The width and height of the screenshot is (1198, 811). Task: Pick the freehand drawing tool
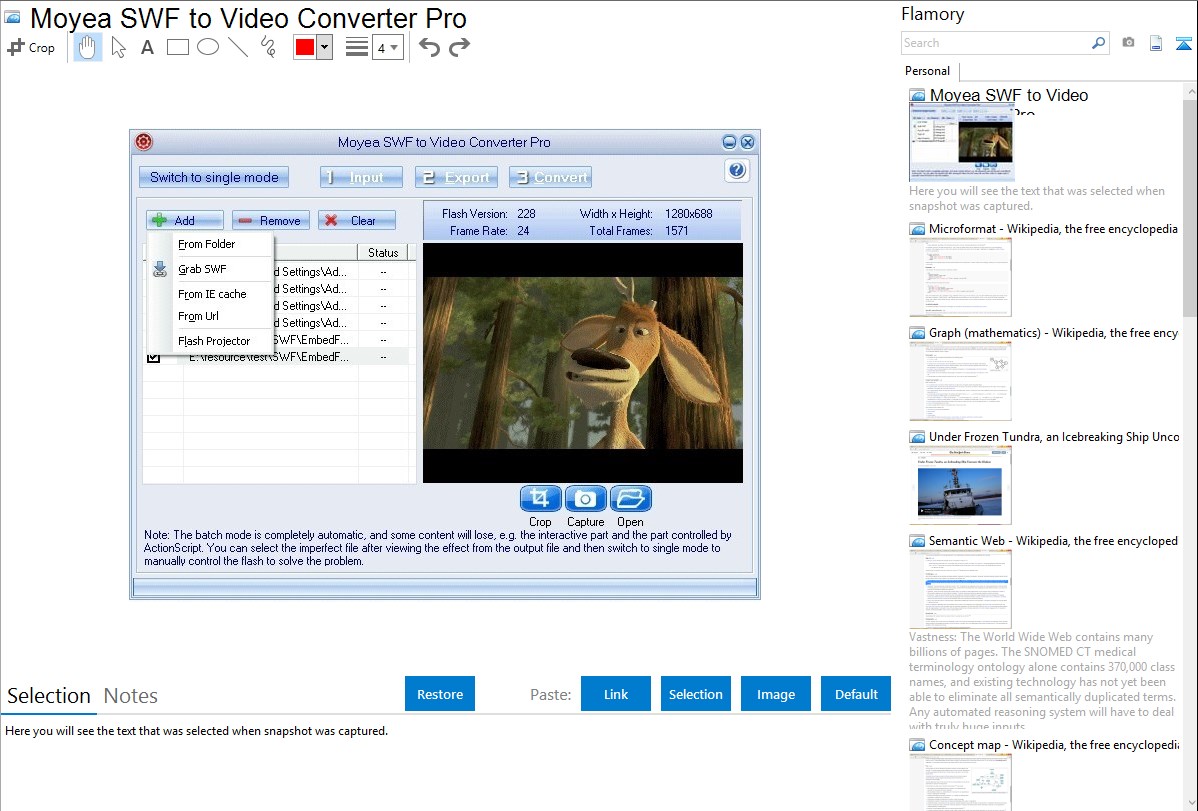pos(268,47)
